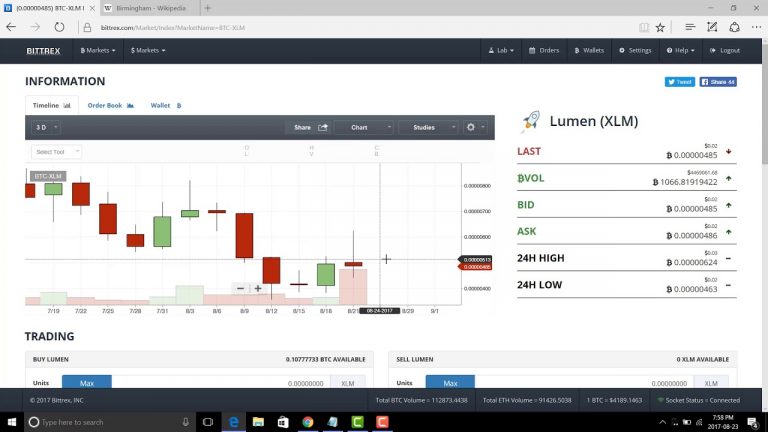This screenshot has height=432, width=768.
Task: Open the chart settings gear menu
Action: (475, 127)
